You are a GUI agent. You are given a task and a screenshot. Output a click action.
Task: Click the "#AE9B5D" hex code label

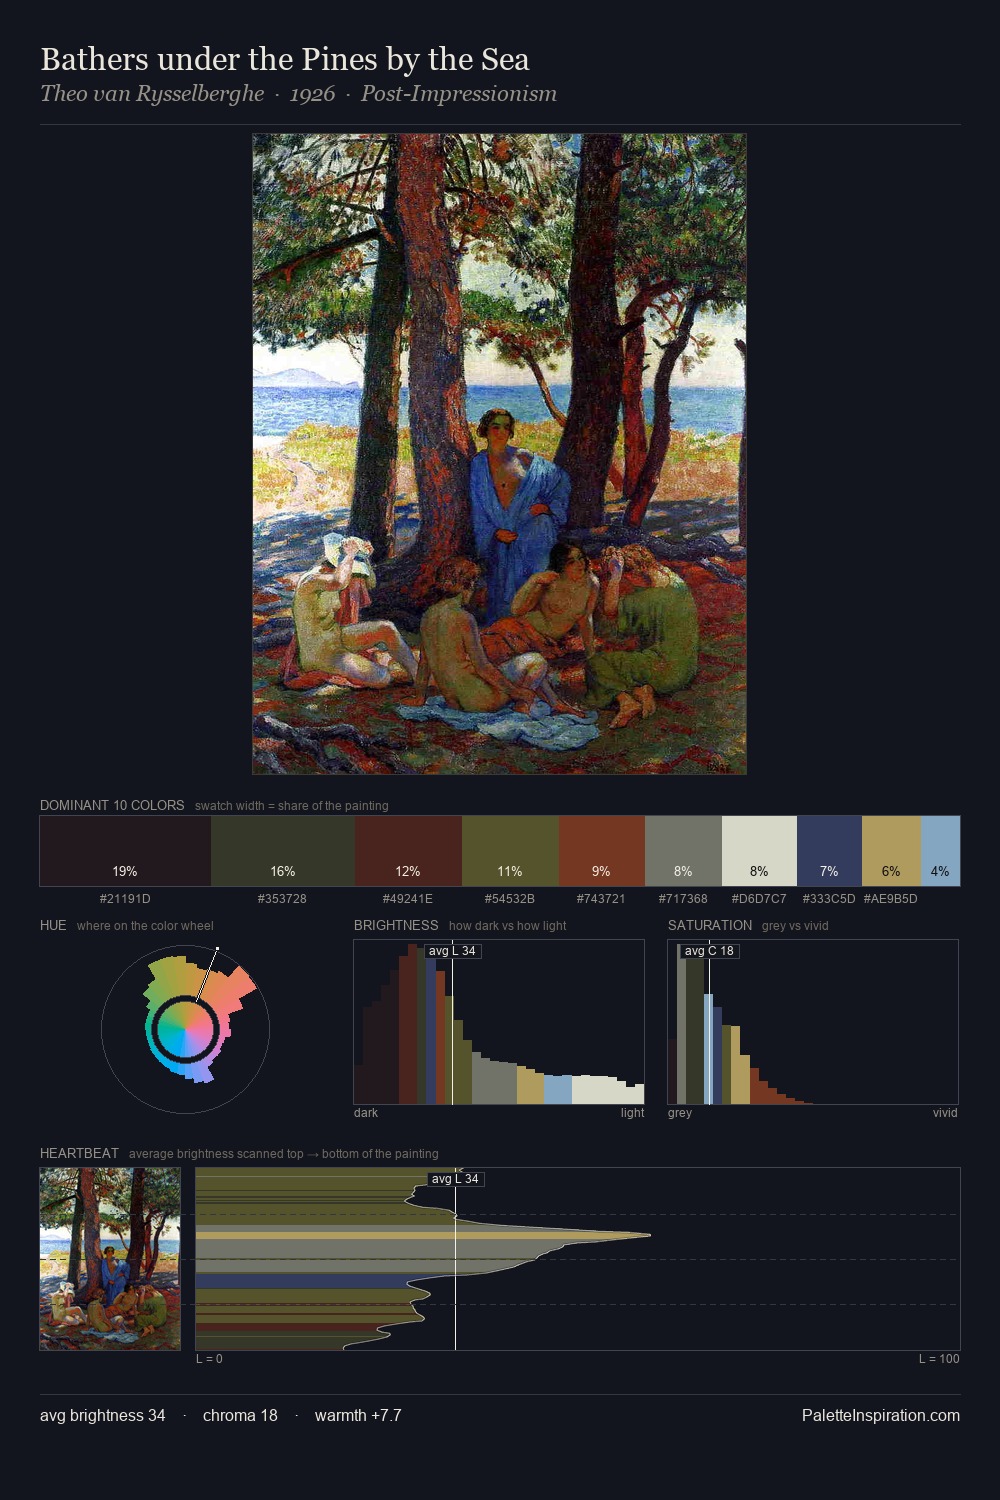click(x=890, y=899)
